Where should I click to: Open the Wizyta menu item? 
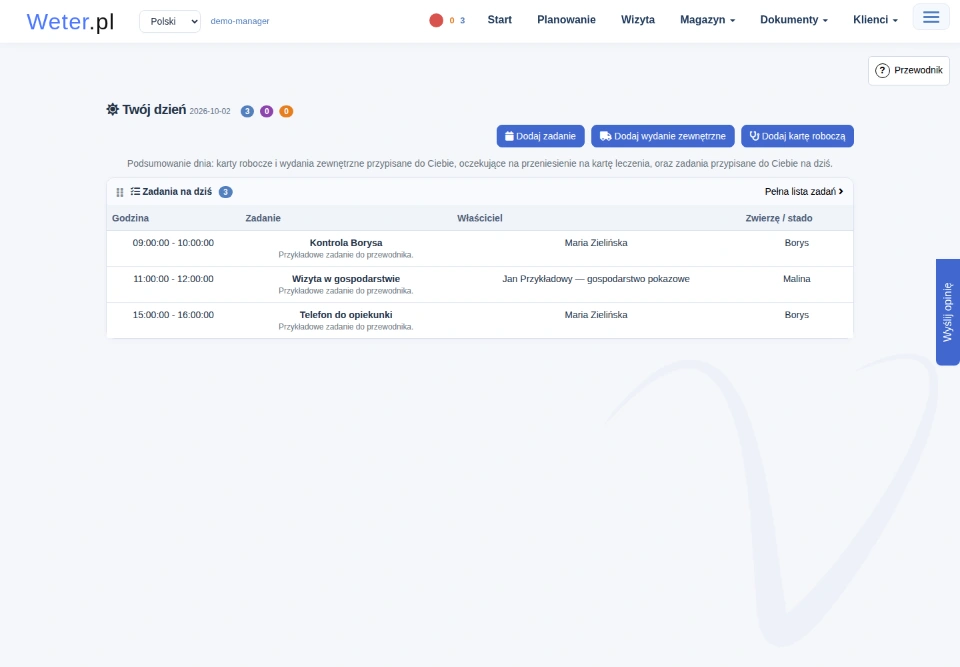click(637, 20)
